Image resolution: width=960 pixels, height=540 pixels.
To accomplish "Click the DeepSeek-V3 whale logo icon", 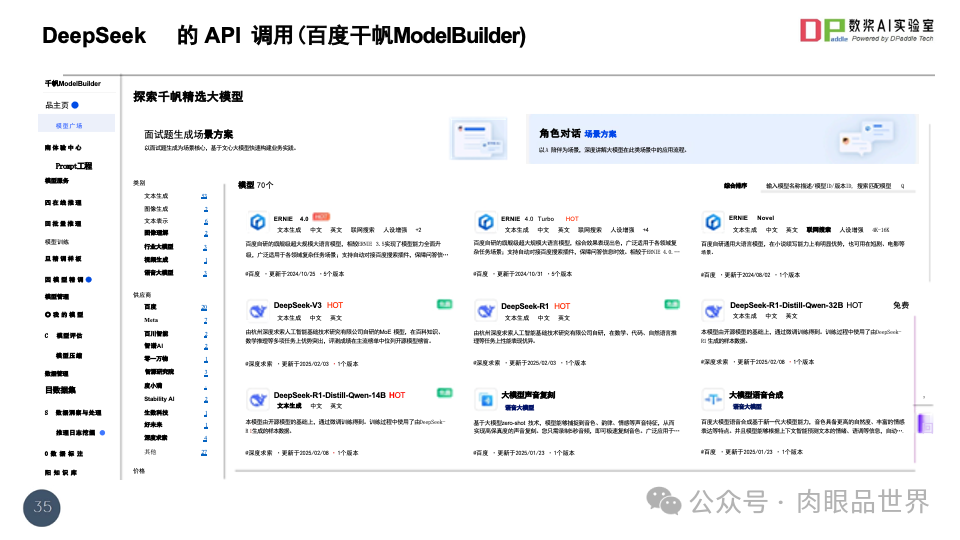I will (258, 310).
